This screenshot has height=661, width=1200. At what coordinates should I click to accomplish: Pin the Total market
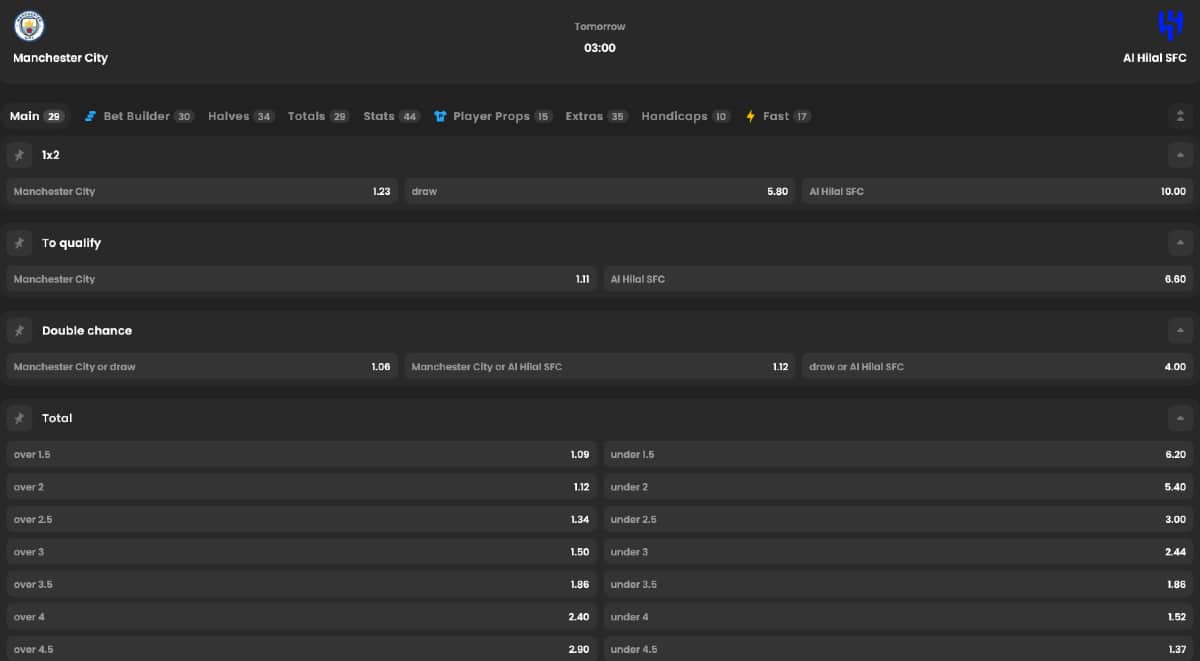pyautogui.click(x=19, y=418)
